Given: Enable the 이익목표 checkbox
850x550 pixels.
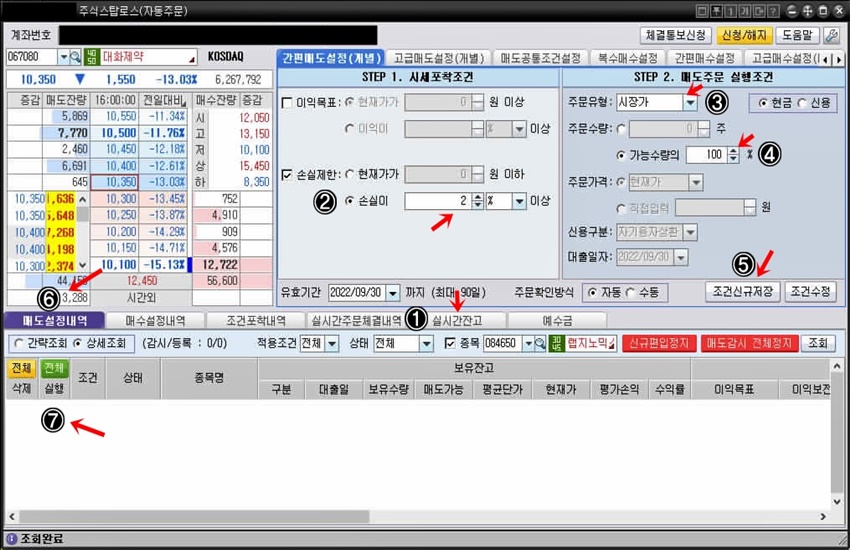Looking at the screenshot, I should [x=287, y=102].
